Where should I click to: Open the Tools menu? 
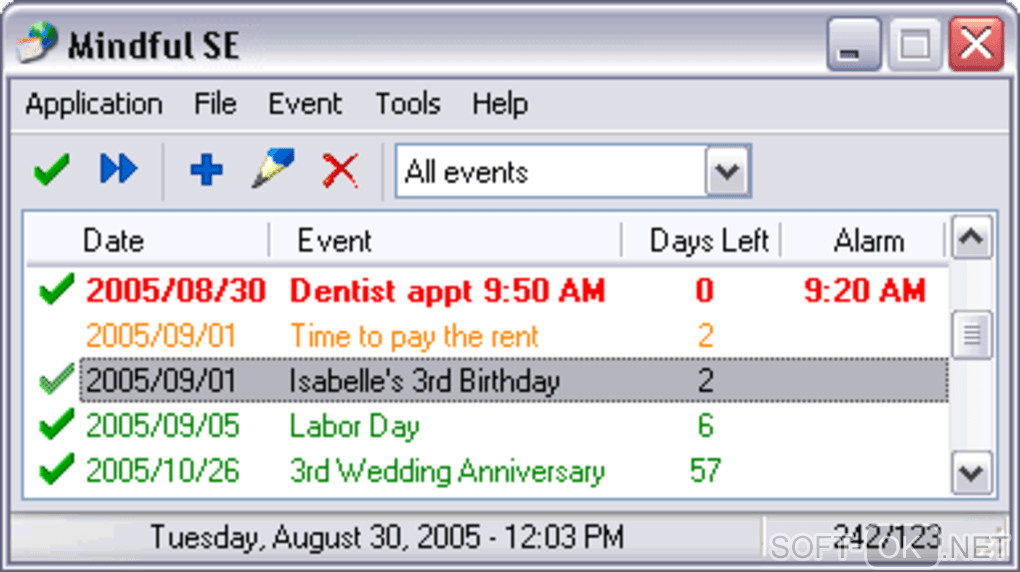(x=408, y=104)
